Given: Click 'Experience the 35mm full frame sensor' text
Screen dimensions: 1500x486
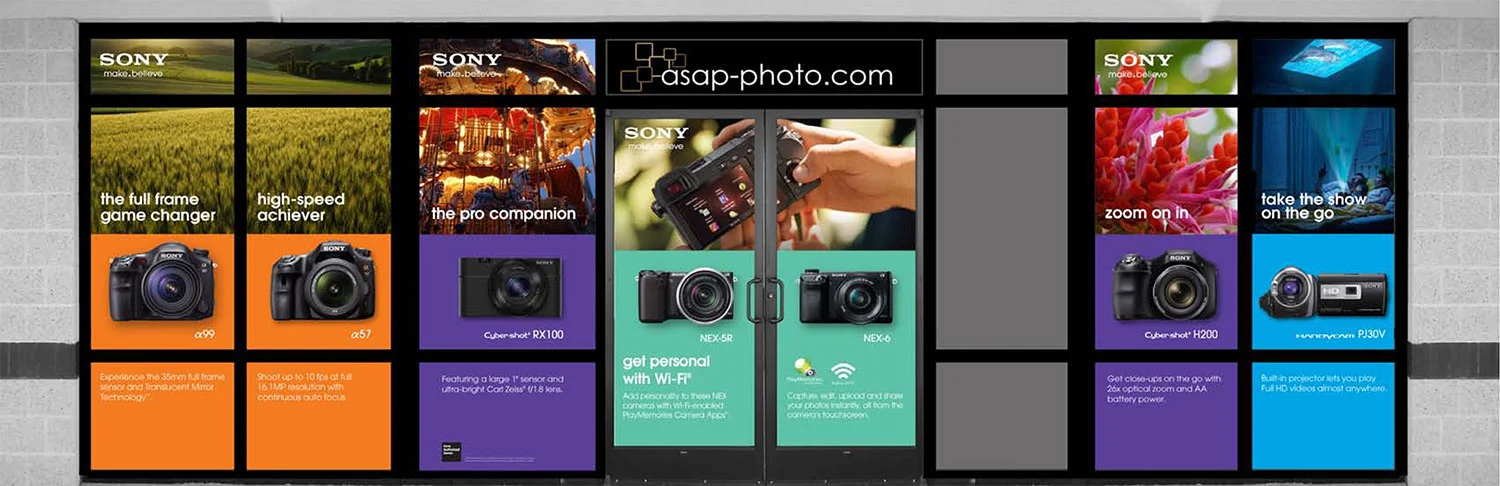Looking at the screenshot, I should (x=163, y=386).
